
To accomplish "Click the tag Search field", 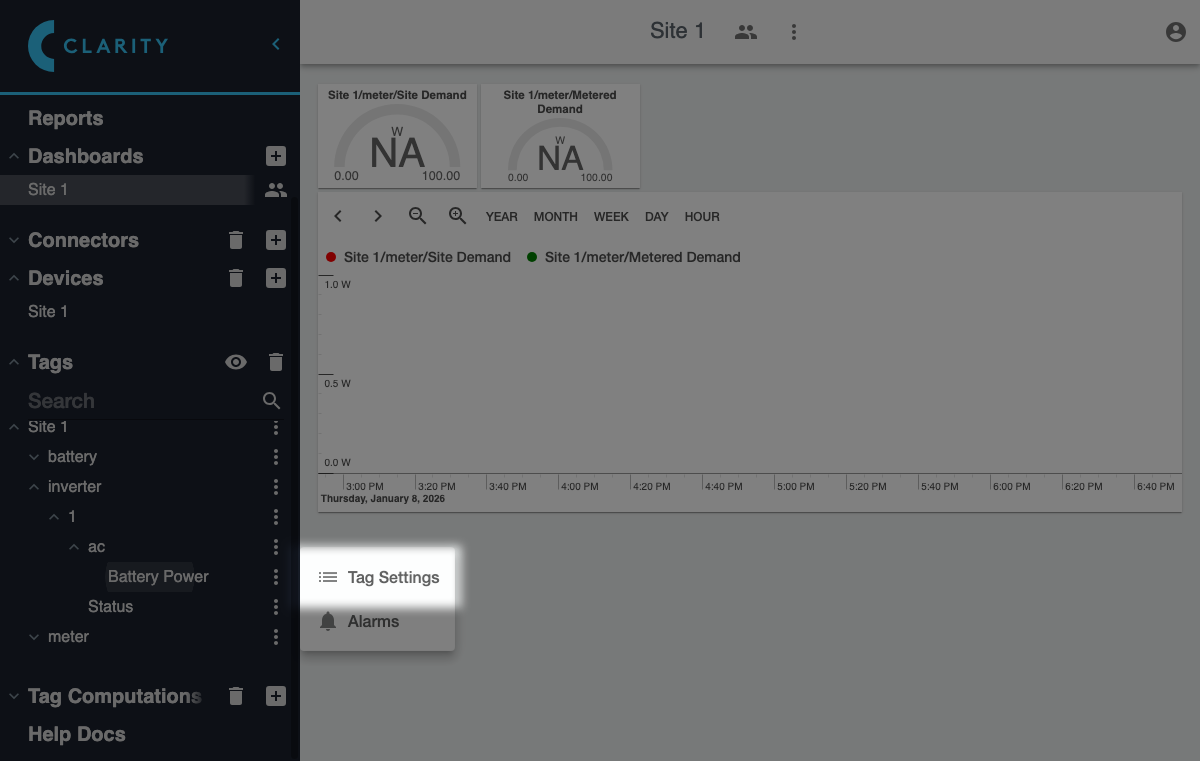I will point(140,401).
